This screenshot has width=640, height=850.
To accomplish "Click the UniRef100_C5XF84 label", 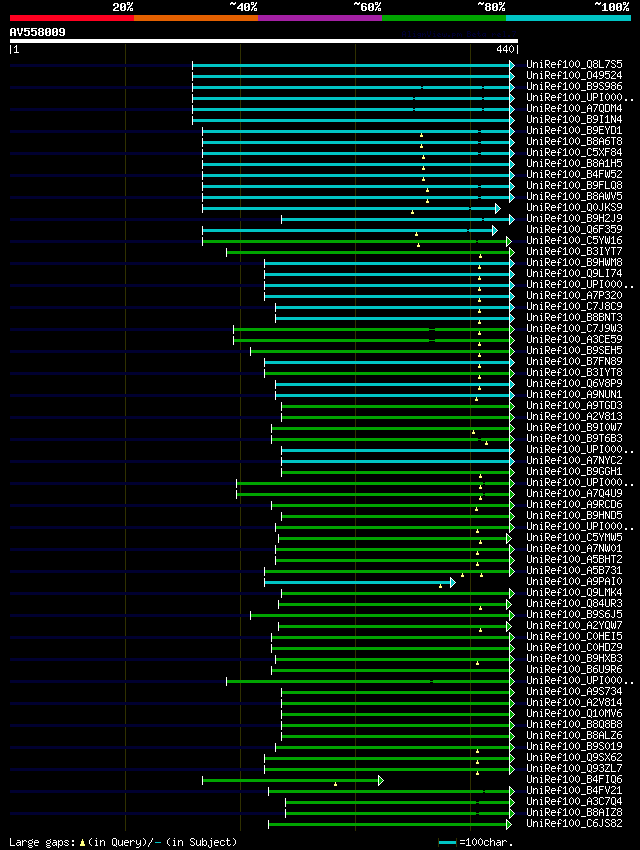I will pos(574,152).
